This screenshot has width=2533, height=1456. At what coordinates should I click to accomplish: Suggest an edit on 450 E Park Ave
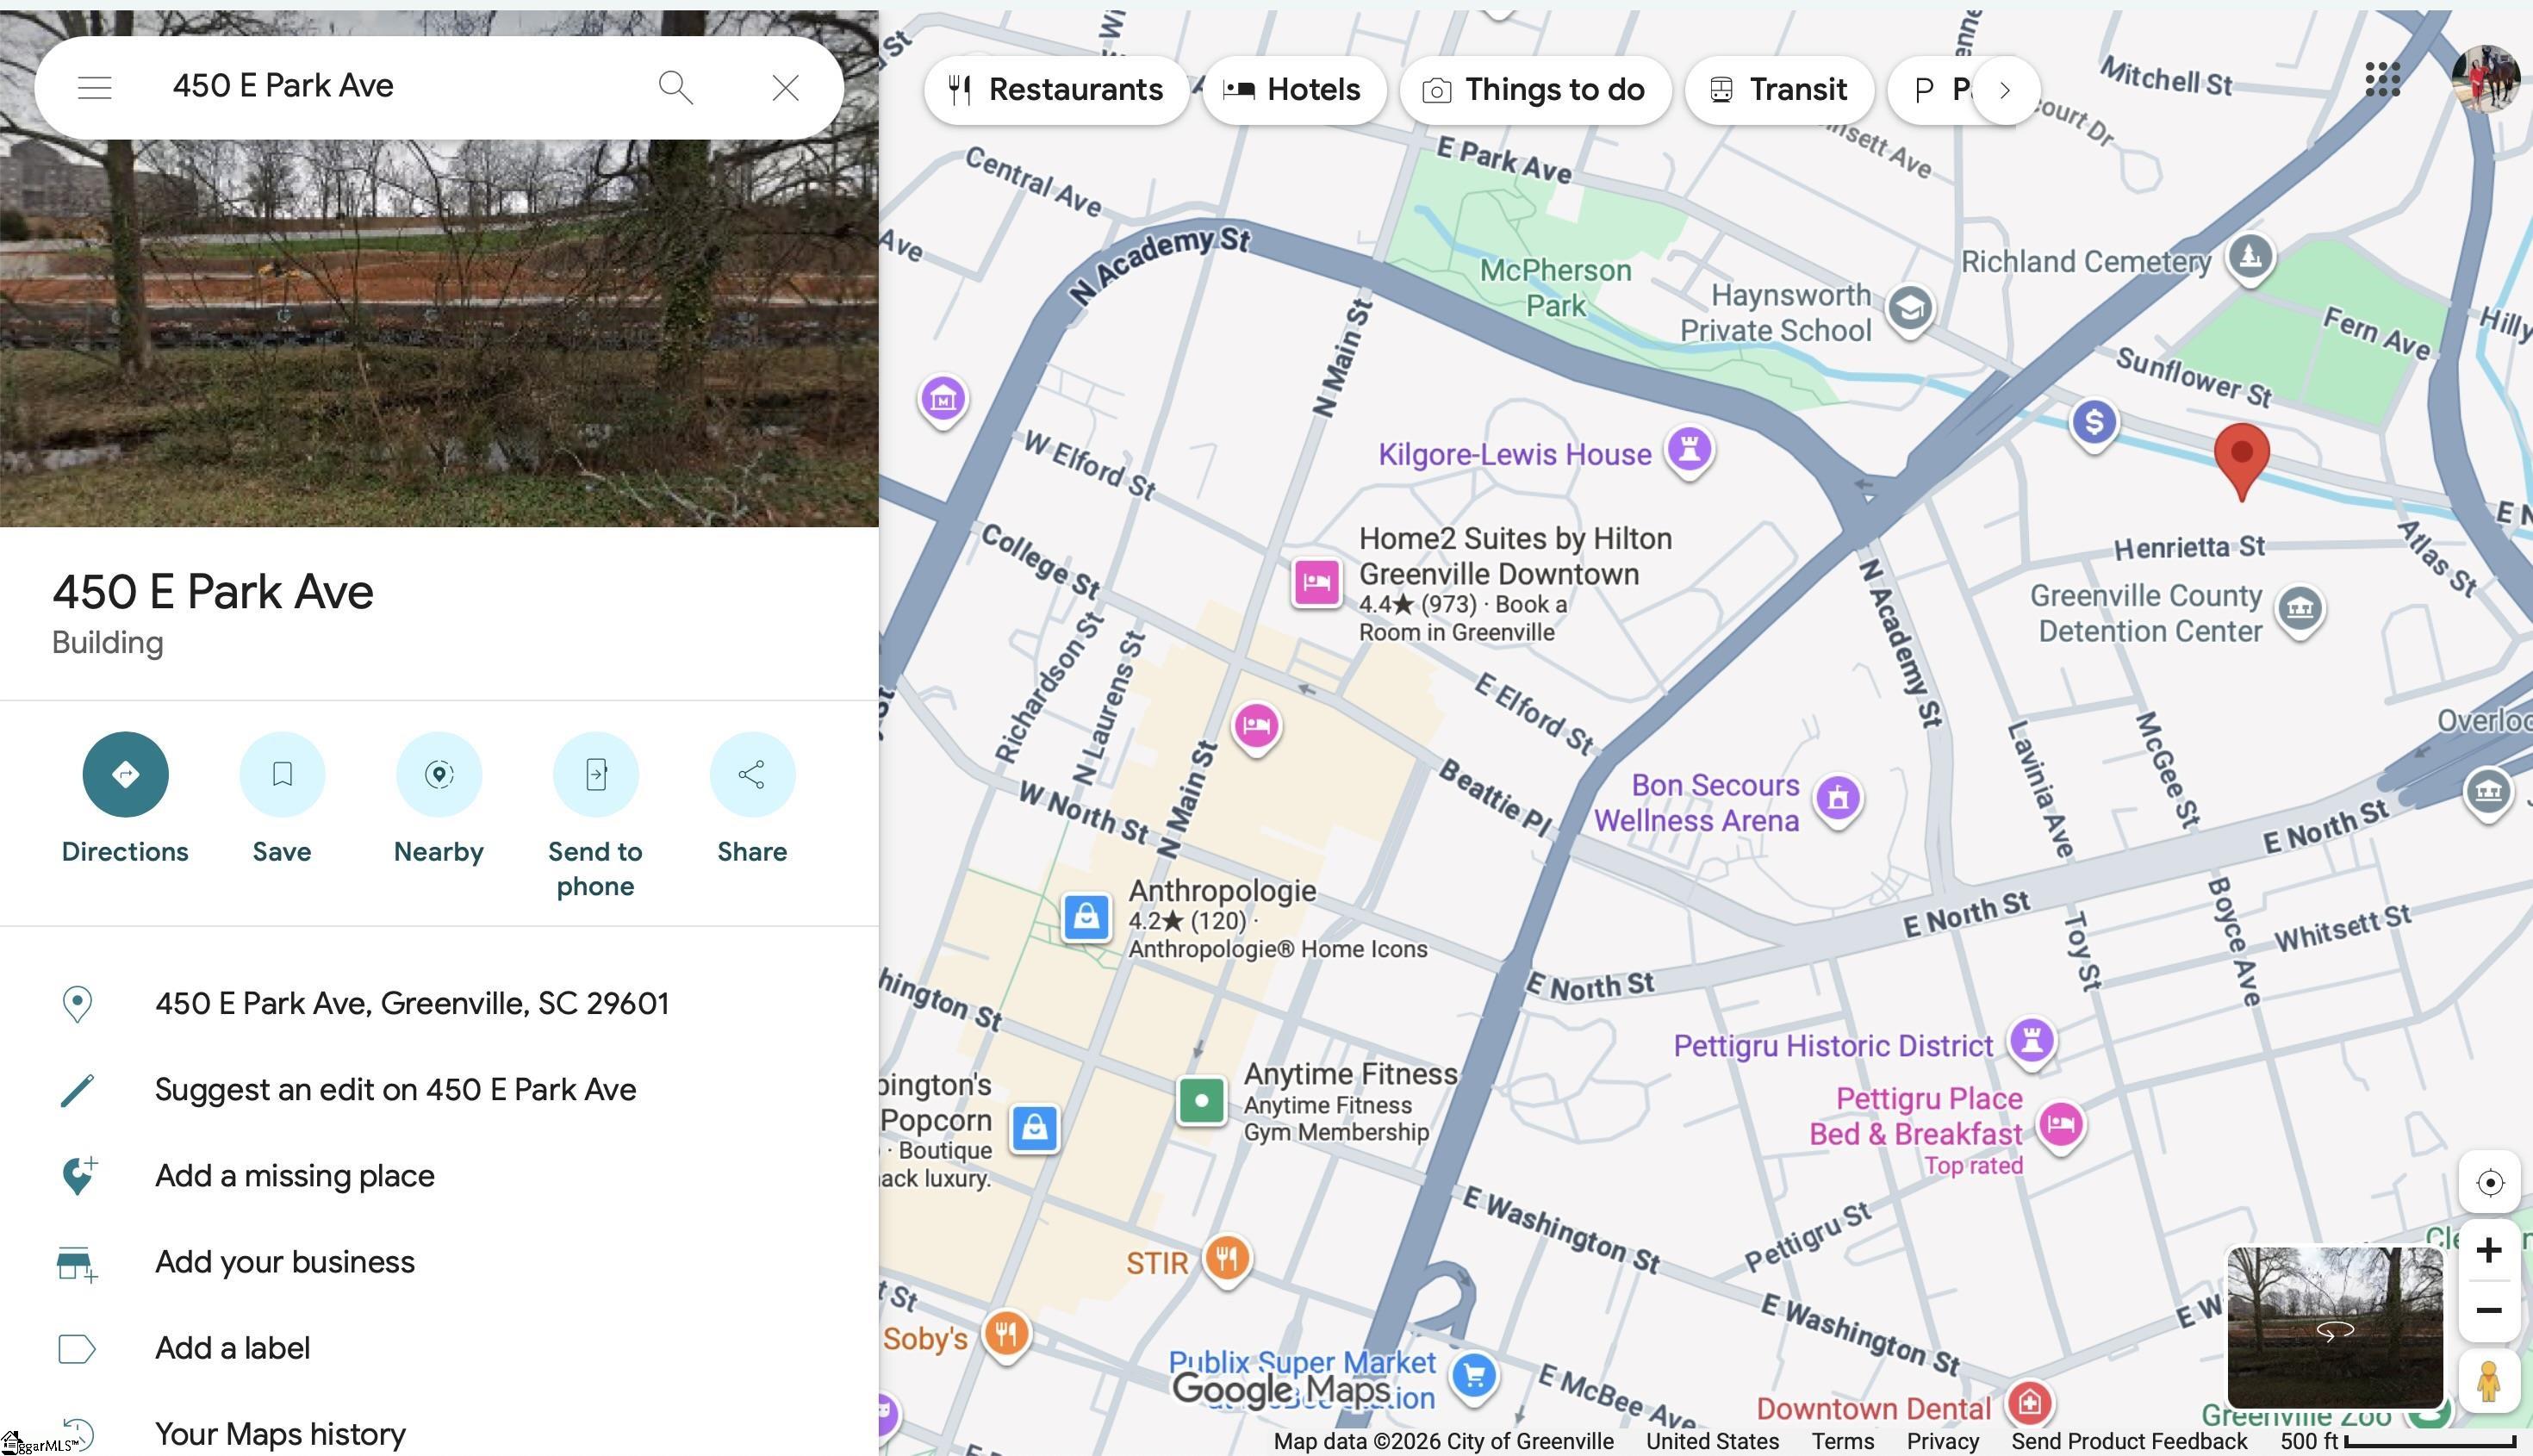point(395,1089)
